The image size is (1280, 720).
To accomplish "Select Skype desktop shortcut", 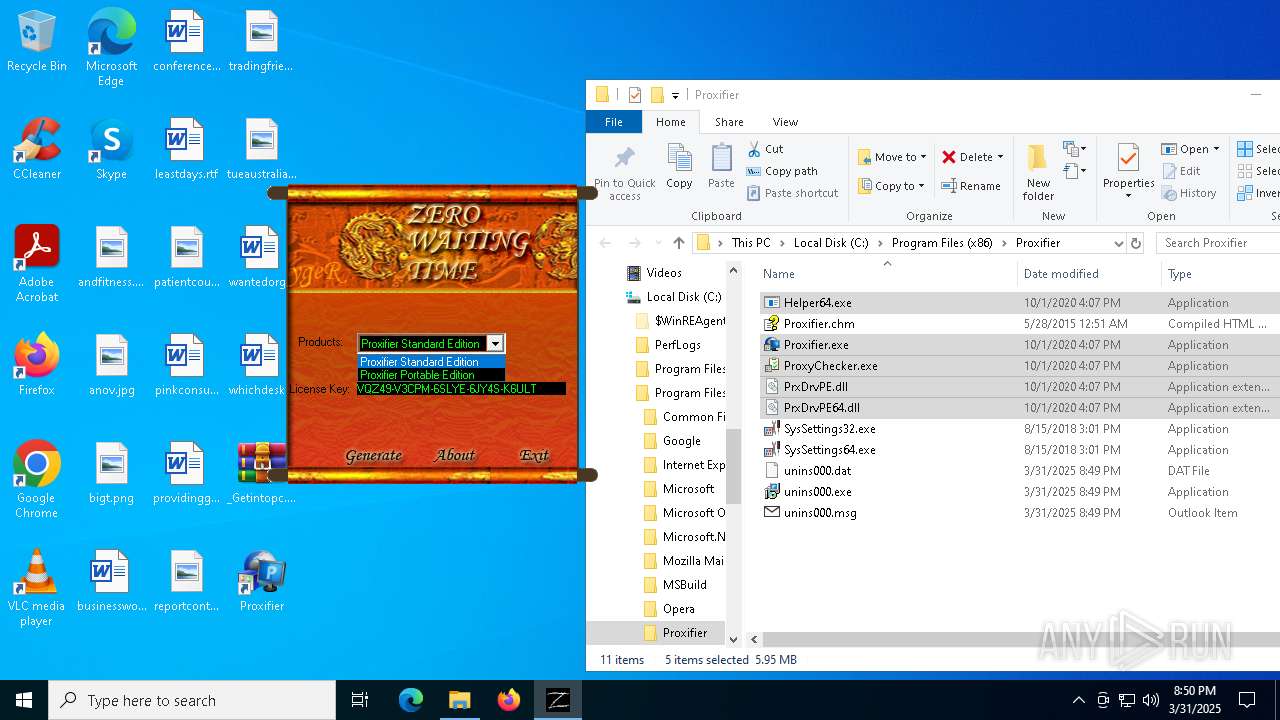I will pyautogui.click(x=111, y=149).
